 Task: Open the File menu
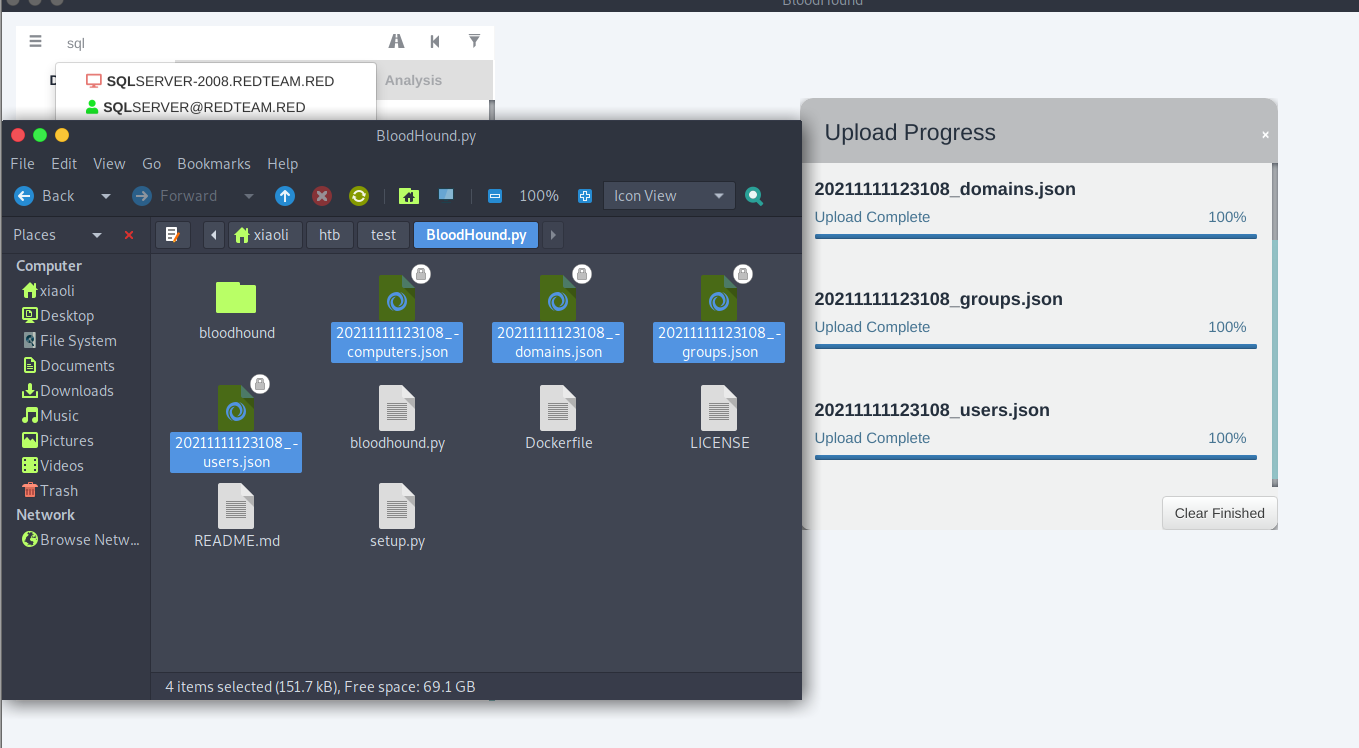tap(22, 164)
